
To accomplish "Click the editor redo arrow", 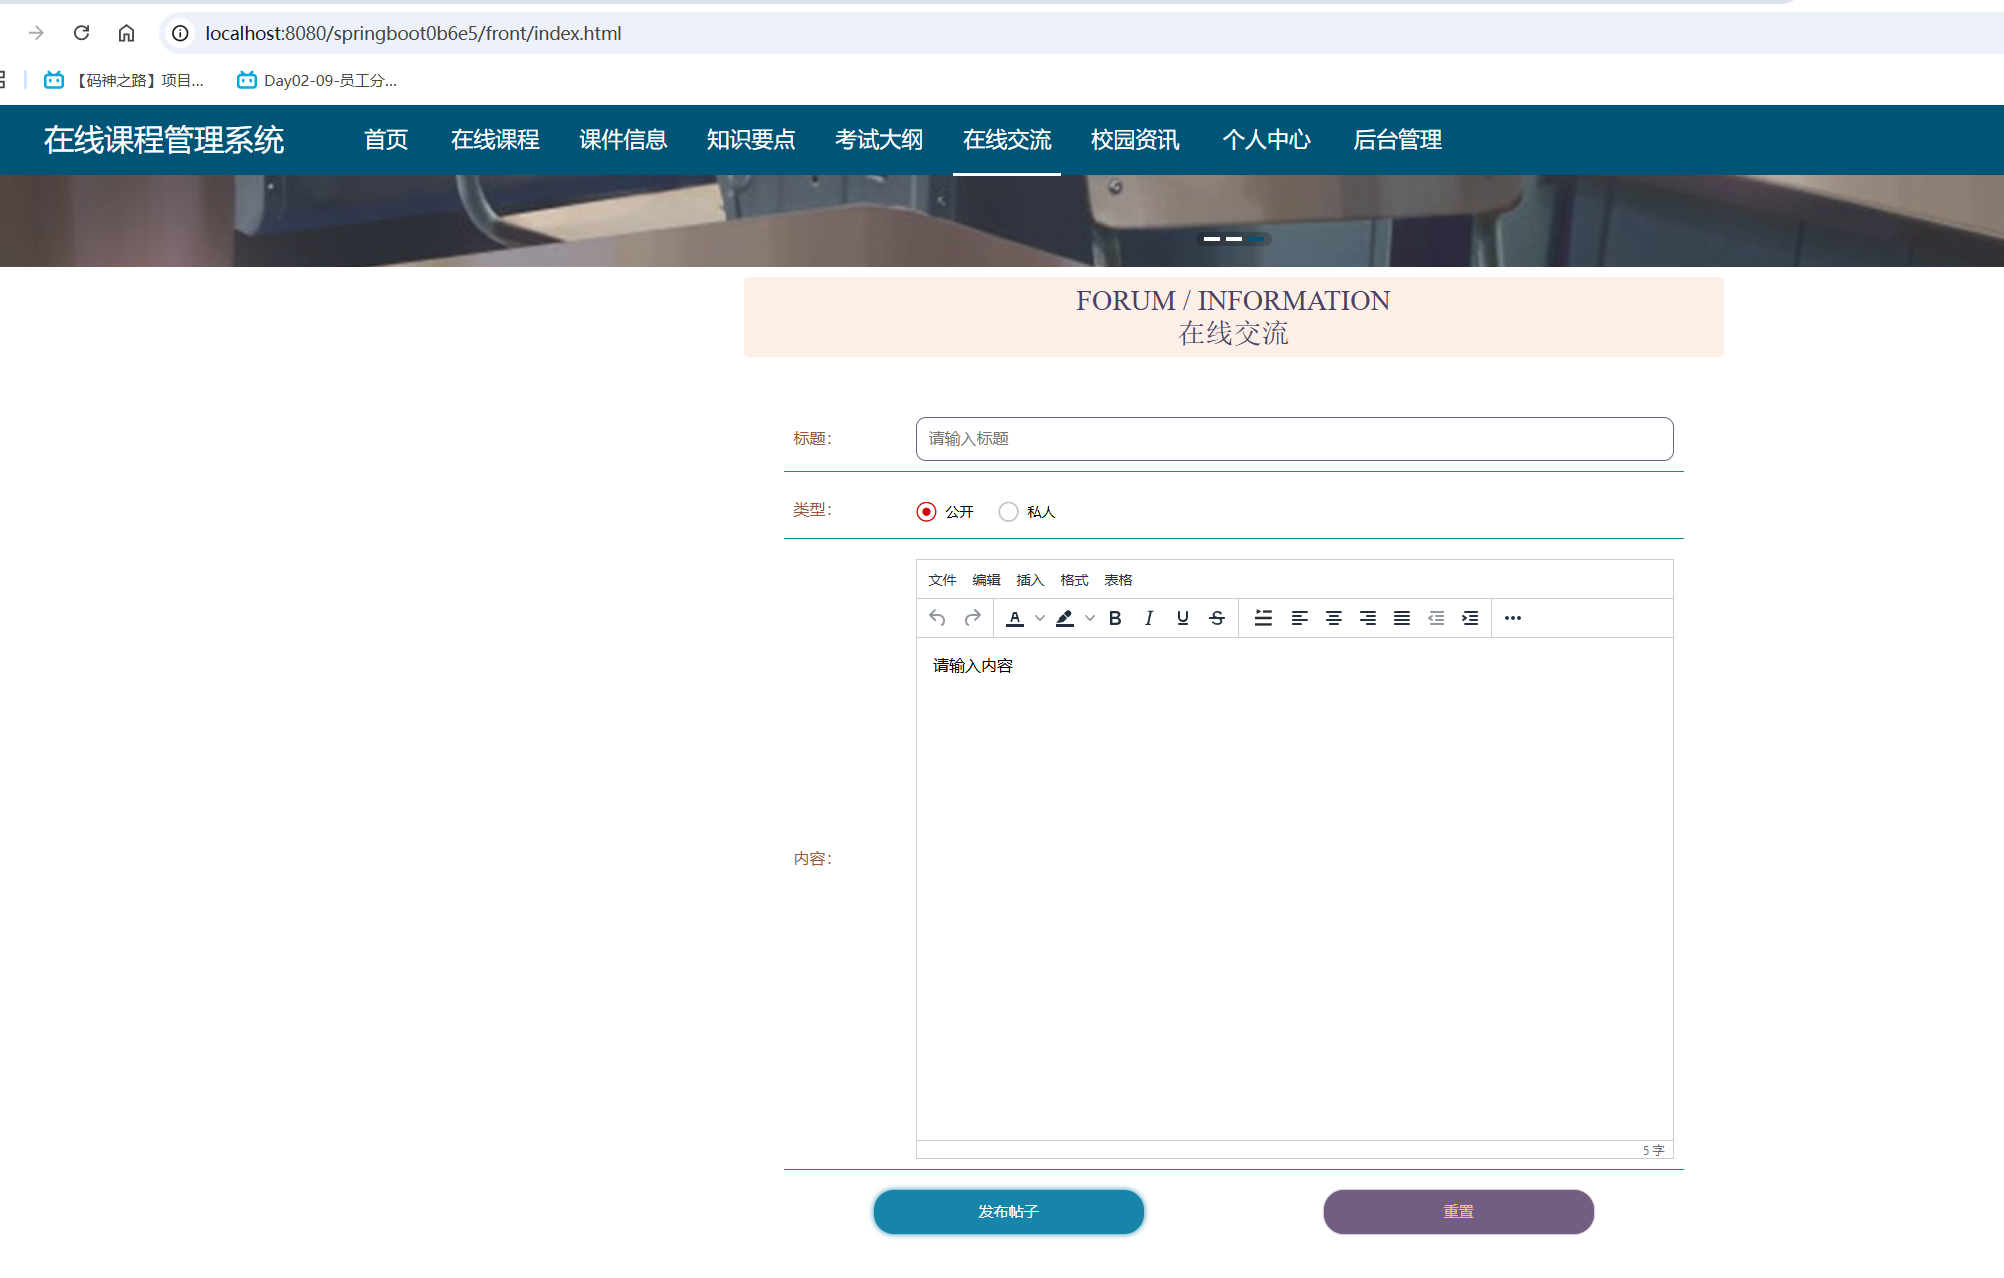I will click(x=972, y=618).
